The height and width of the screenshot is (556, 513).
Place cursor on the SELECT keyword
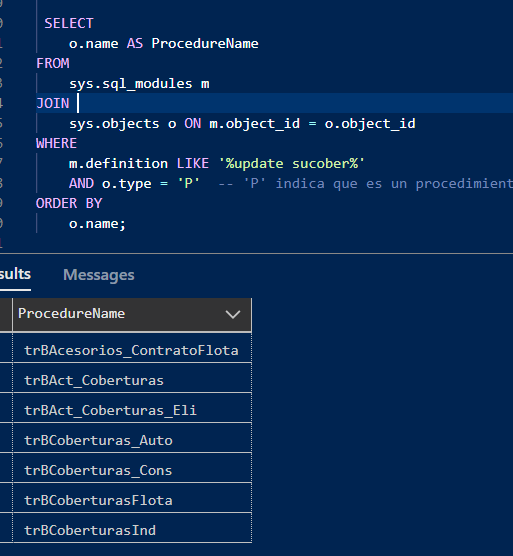[x=69, y=23]
